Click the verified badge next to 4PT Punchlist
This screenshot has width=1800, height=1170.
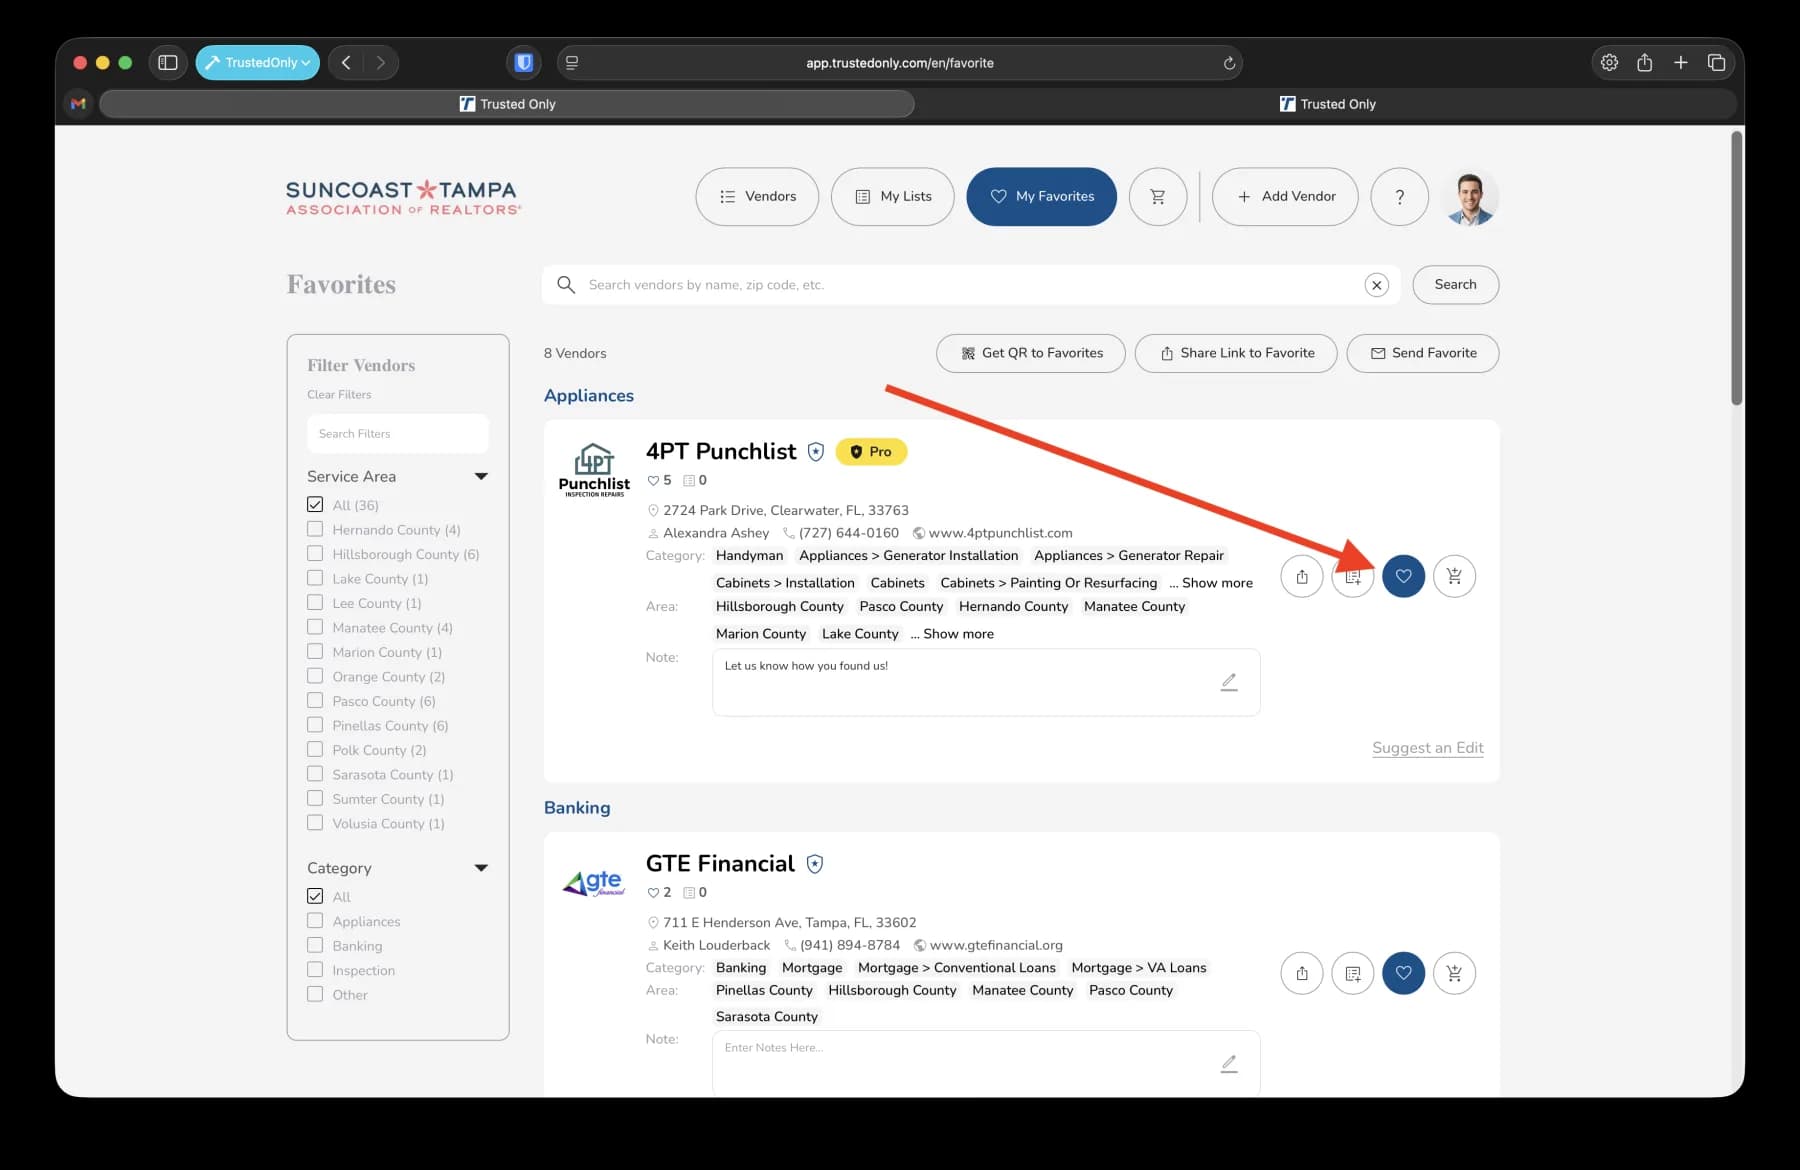click(816, 452)
